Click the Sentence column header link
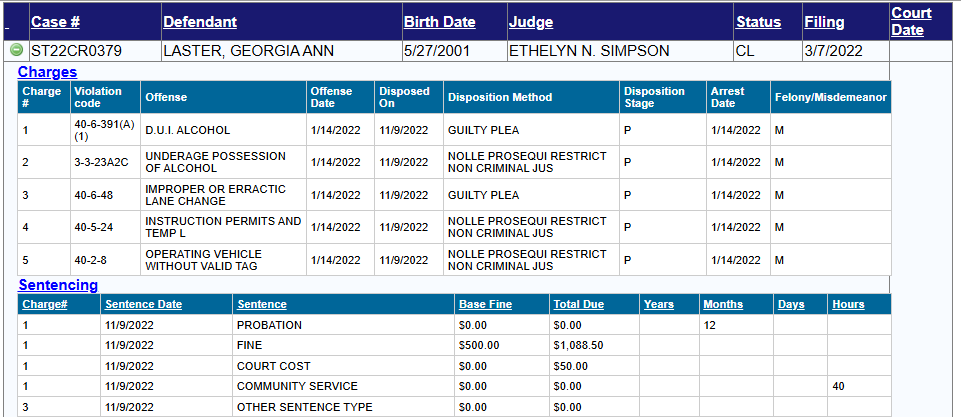This screenshot has width=961, height=417. click(261, 304)
